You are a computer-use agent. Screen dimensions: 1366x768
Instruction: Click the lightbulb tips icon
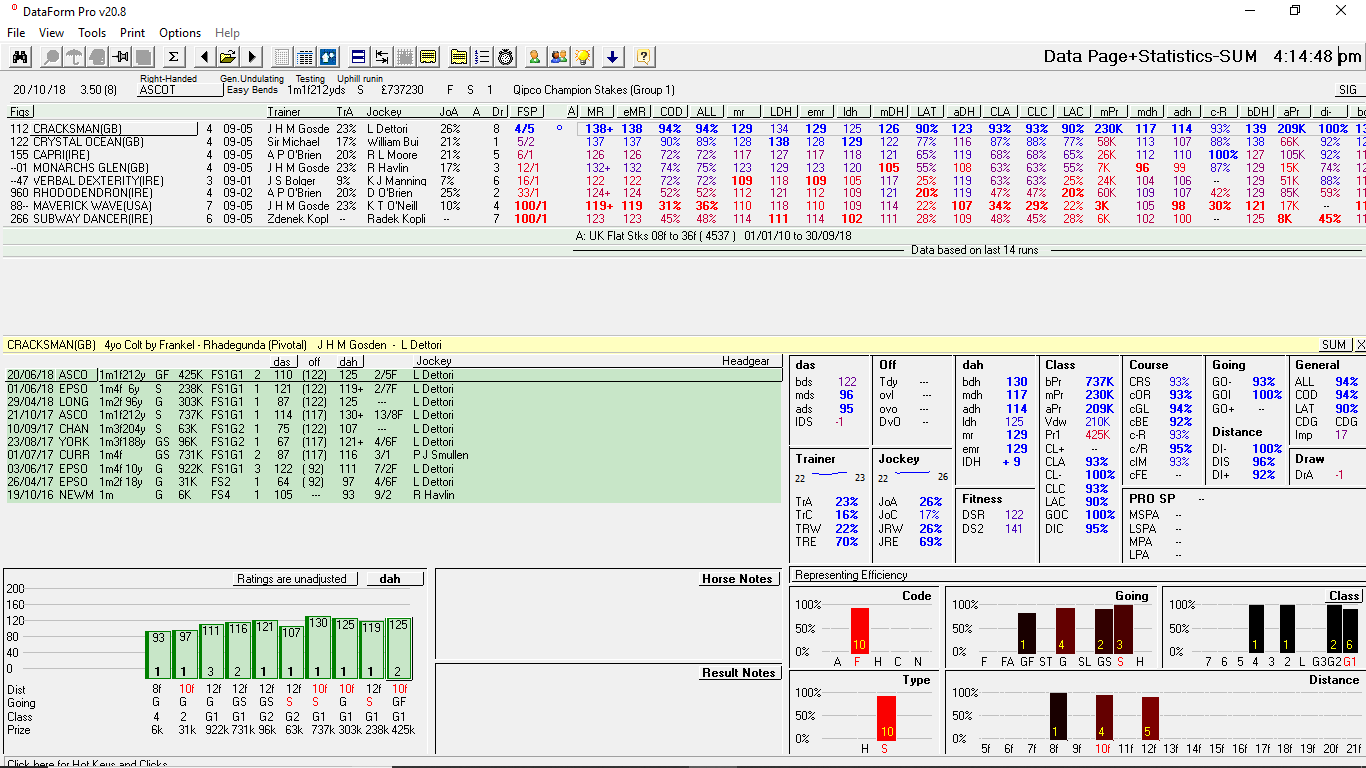pyautogui.click(x=582, y=57)
